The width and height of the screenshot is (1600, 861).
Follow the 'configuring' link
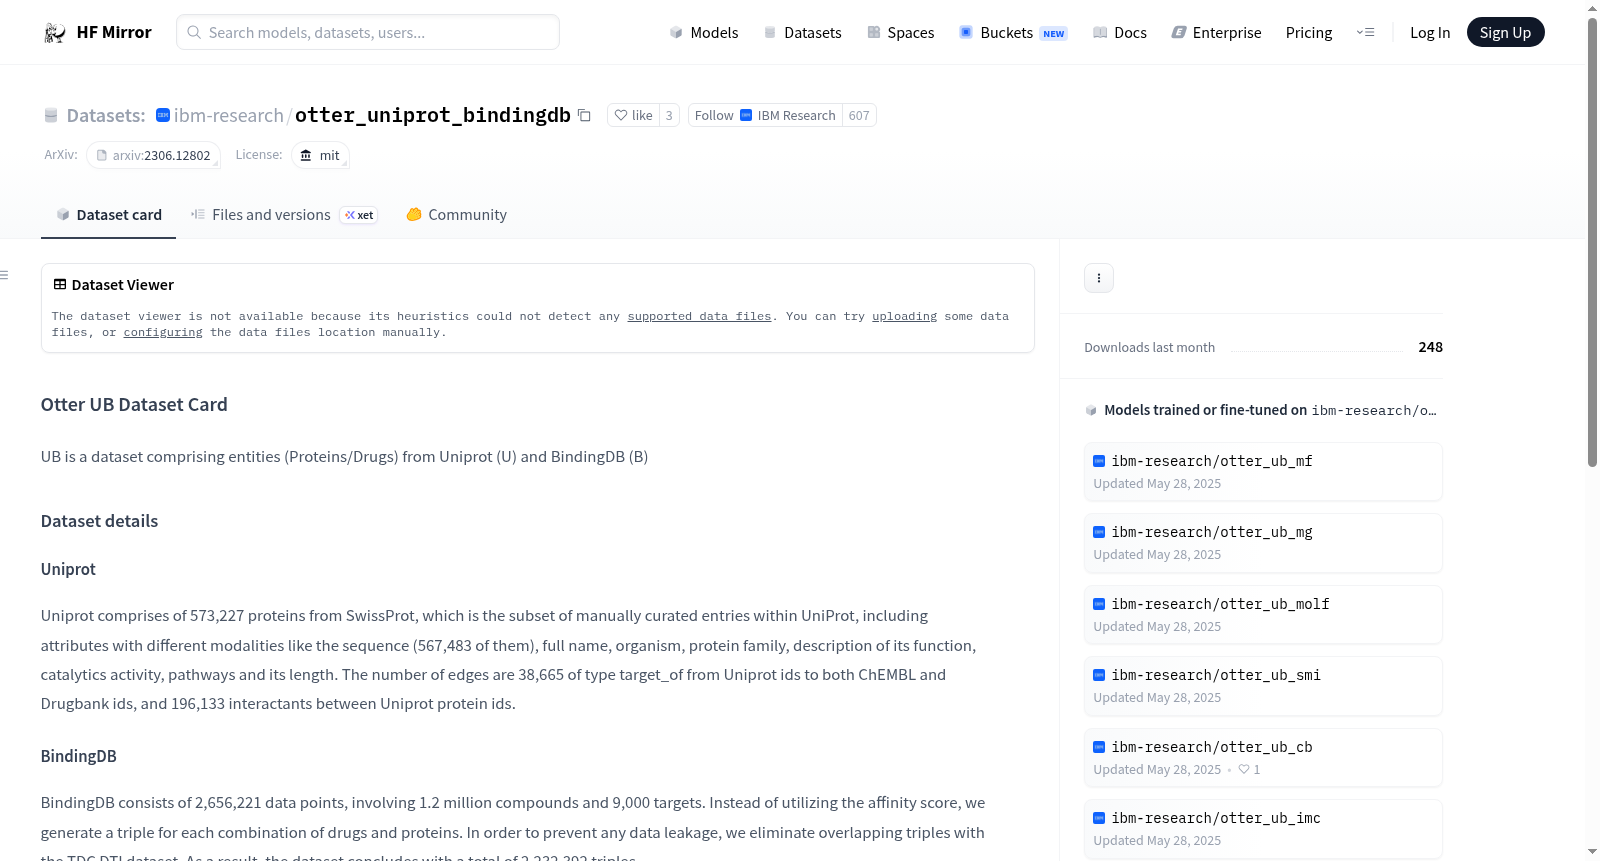163,332
